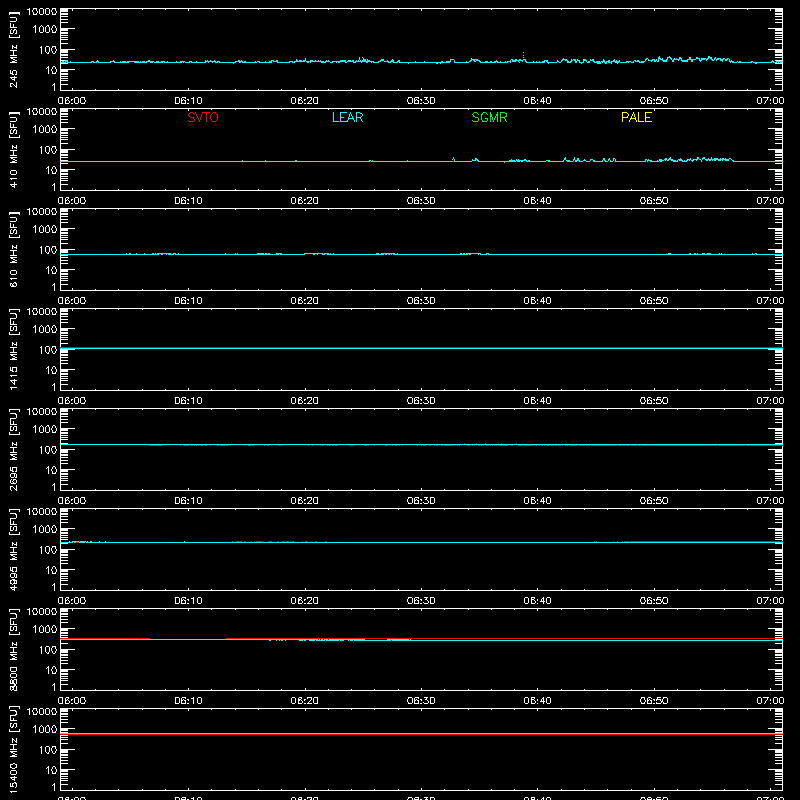The image size is (800, 800).
Task: Select the 410 MHz [SFU] axis title
Action: coord(13,149)
